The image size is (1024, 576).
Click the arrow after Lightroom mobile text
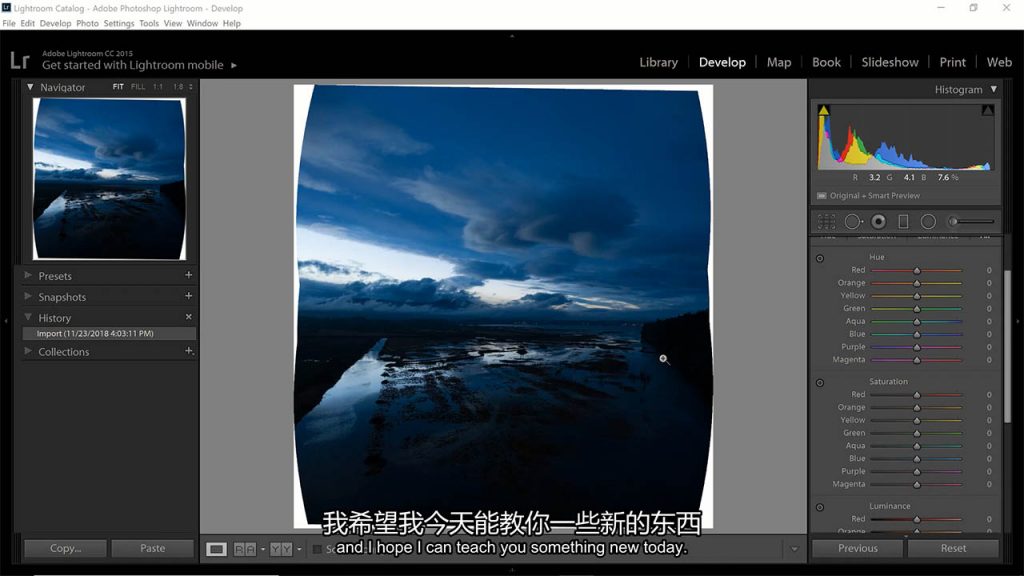coord(234,65)
